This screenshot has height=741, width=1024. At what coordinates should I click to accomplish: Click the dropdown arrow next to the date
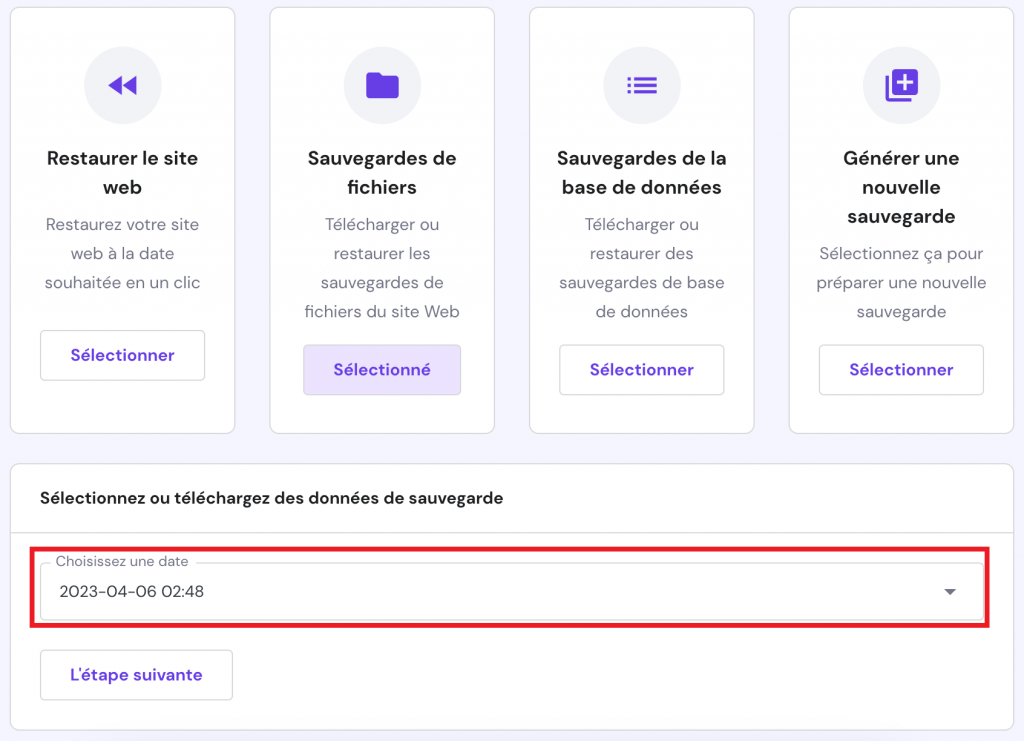point(949,591)
